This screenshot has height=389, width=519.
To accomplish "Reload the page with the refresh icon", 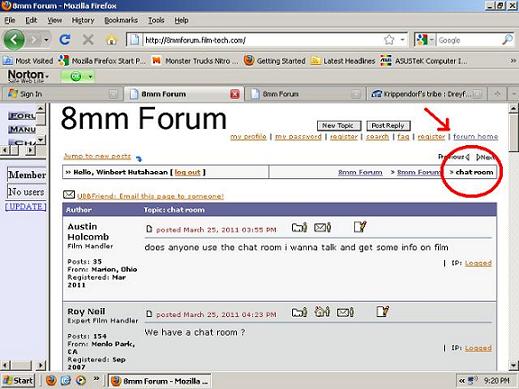I will click(65, 40).
